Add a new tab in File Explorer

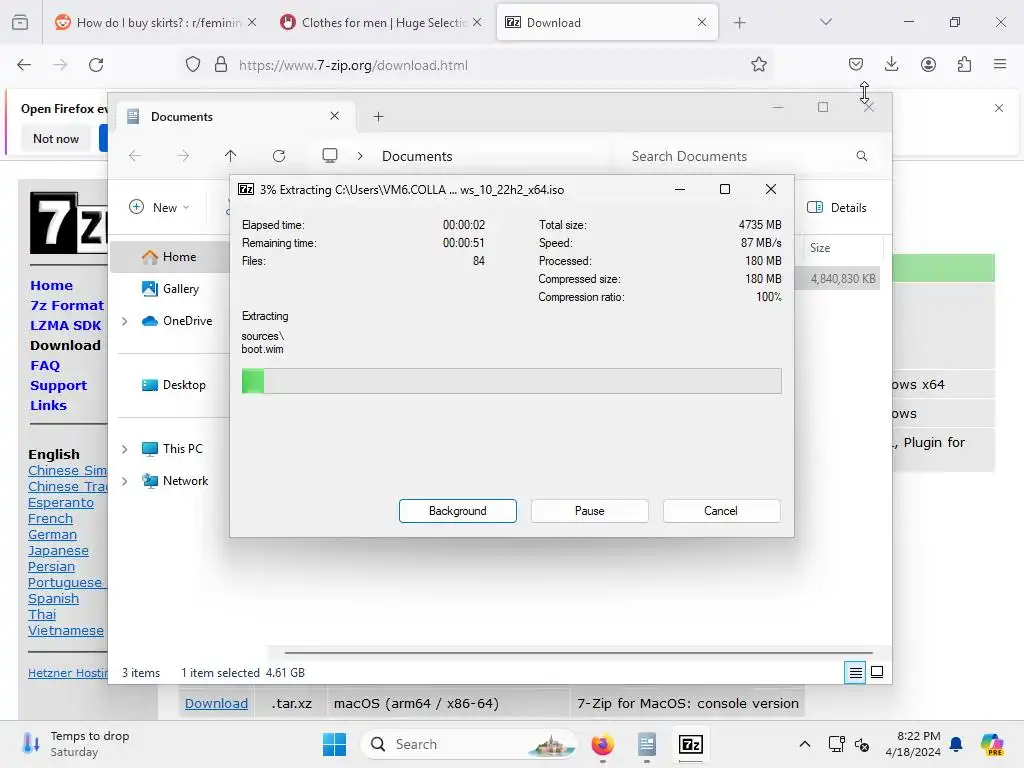pos(378,117)
